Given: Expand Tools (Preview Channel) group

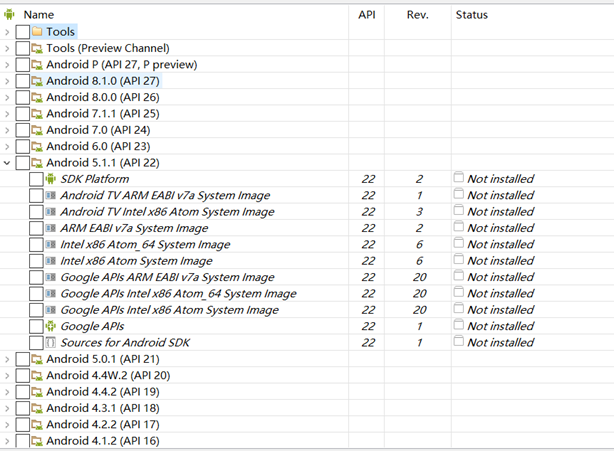Looking at the screenshot, I should 7,48.
